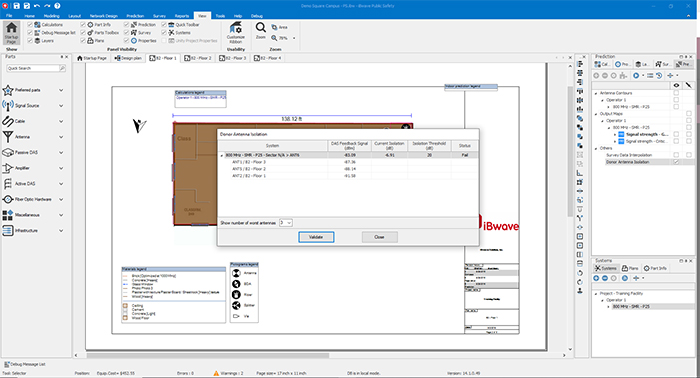Collapse the Output Maps tree node
The width and height of the screenshot is (700, 378).
pos(596,114)
